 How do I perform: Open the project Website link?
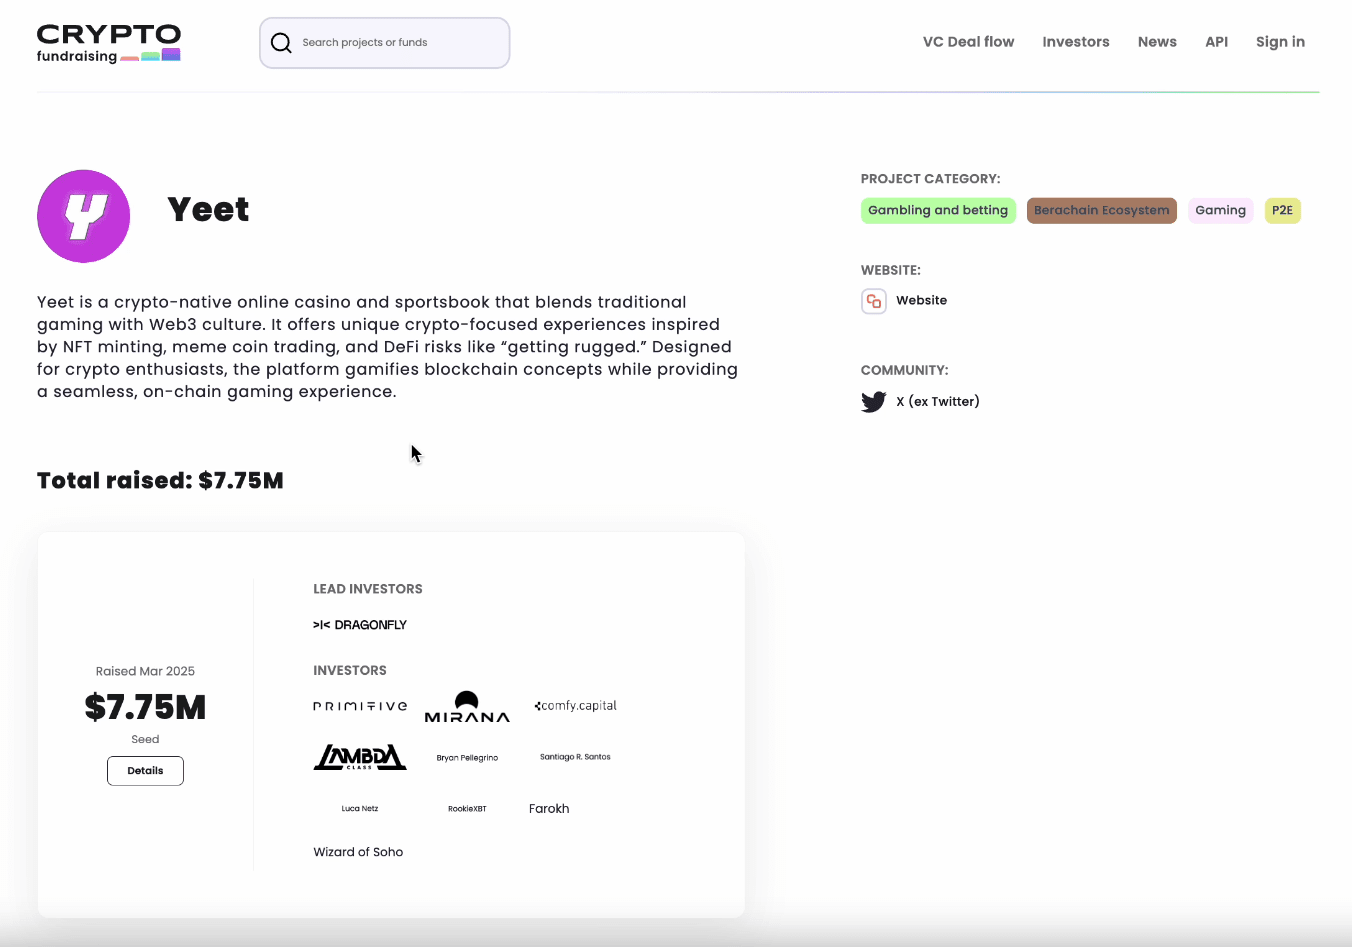(921, 300)
